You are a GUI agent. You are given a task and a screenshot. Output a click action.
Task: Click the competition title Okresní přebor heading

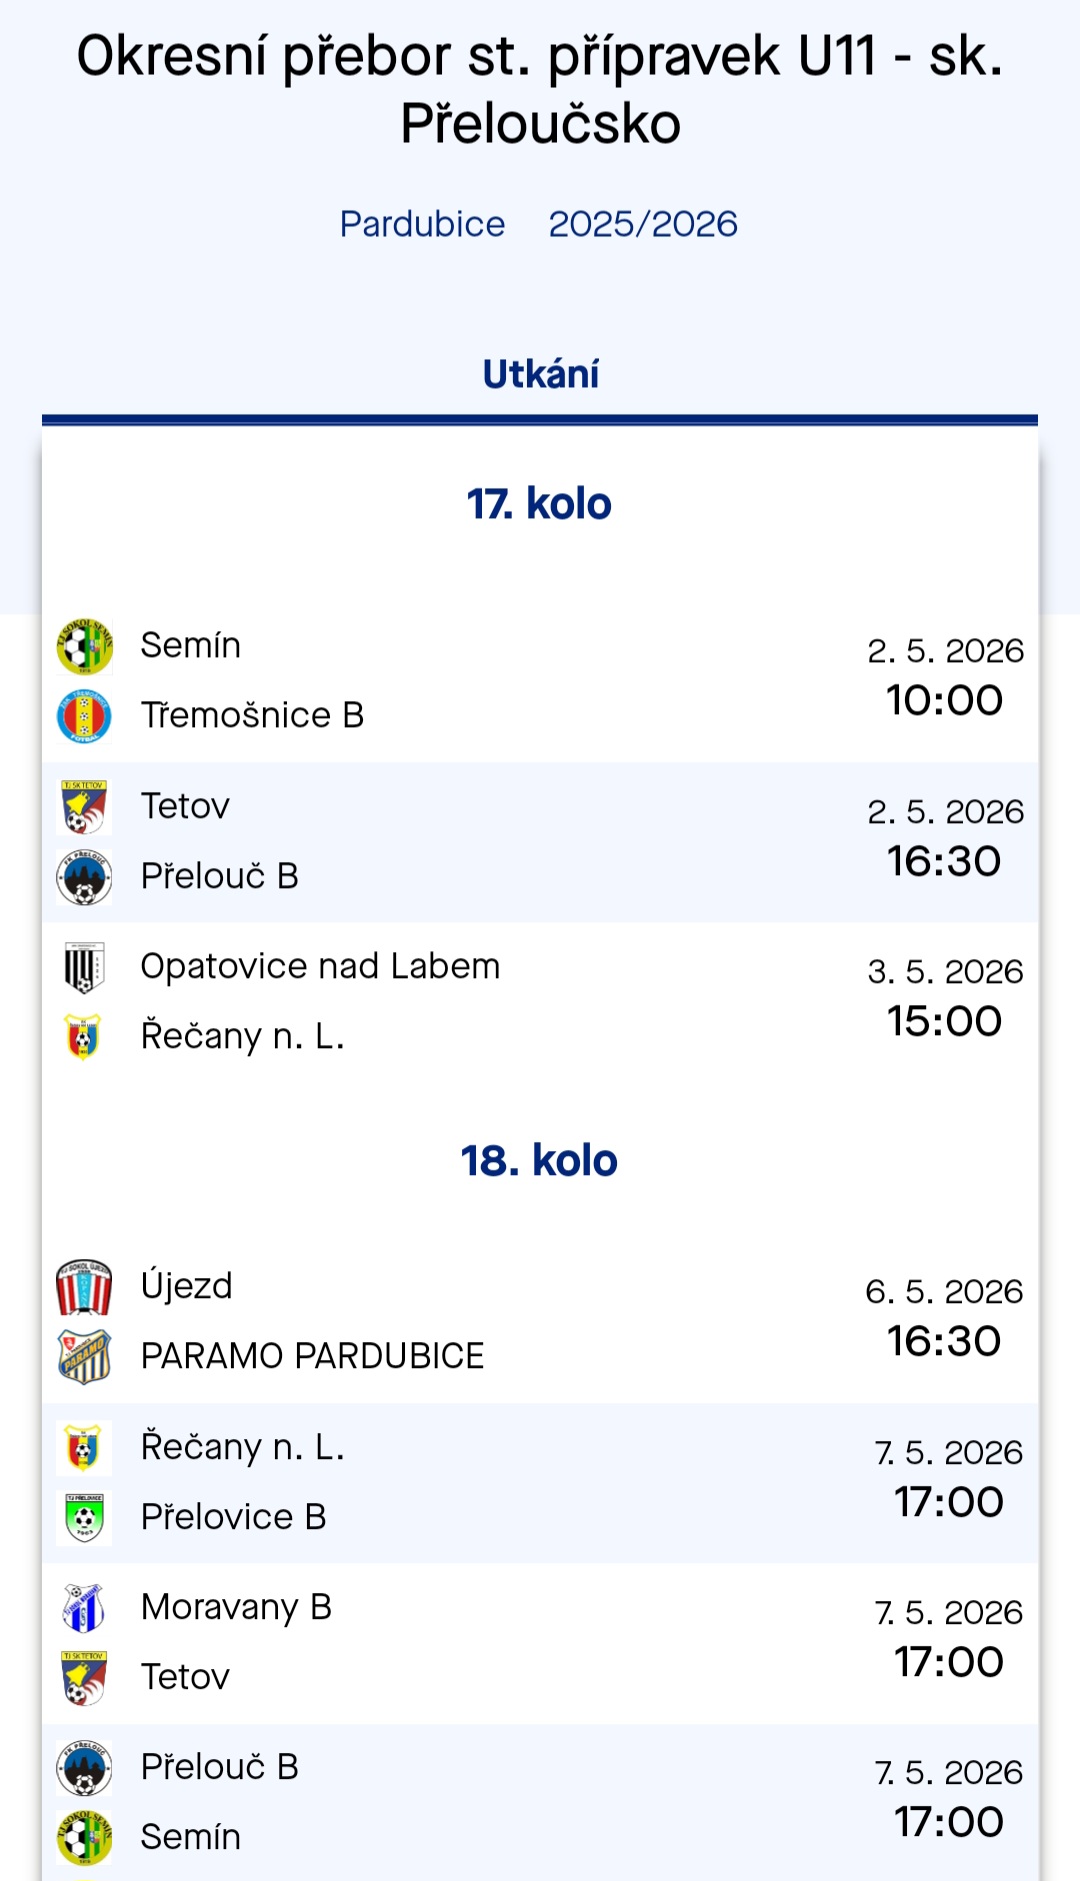click(540, 88)
